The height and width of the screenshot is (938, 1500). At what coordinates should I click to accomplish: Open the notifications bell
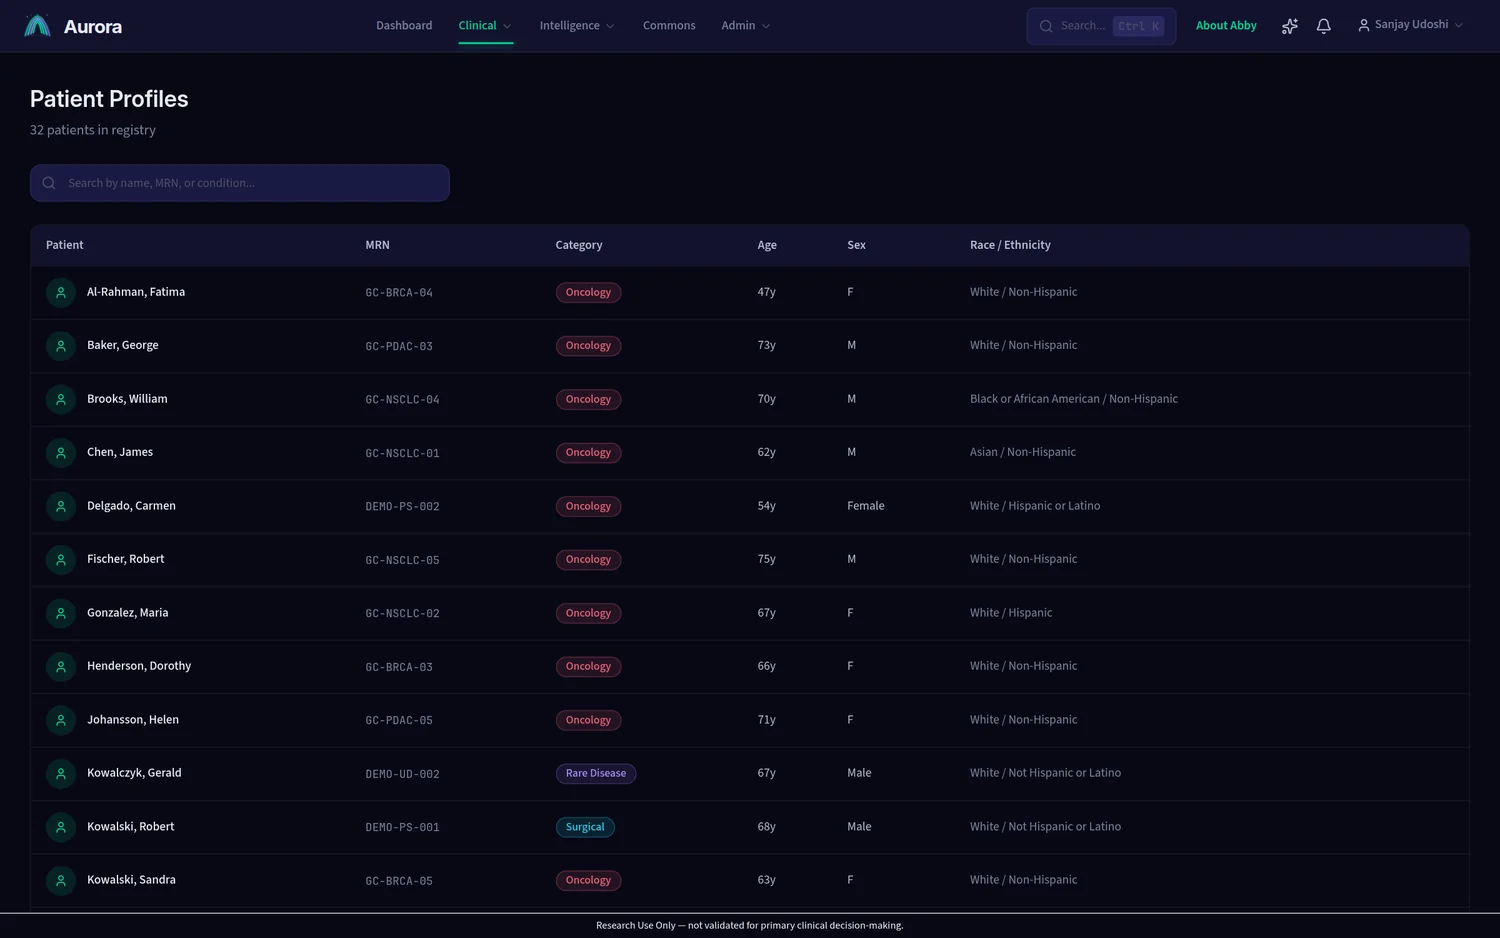[x=1323, y=26]
